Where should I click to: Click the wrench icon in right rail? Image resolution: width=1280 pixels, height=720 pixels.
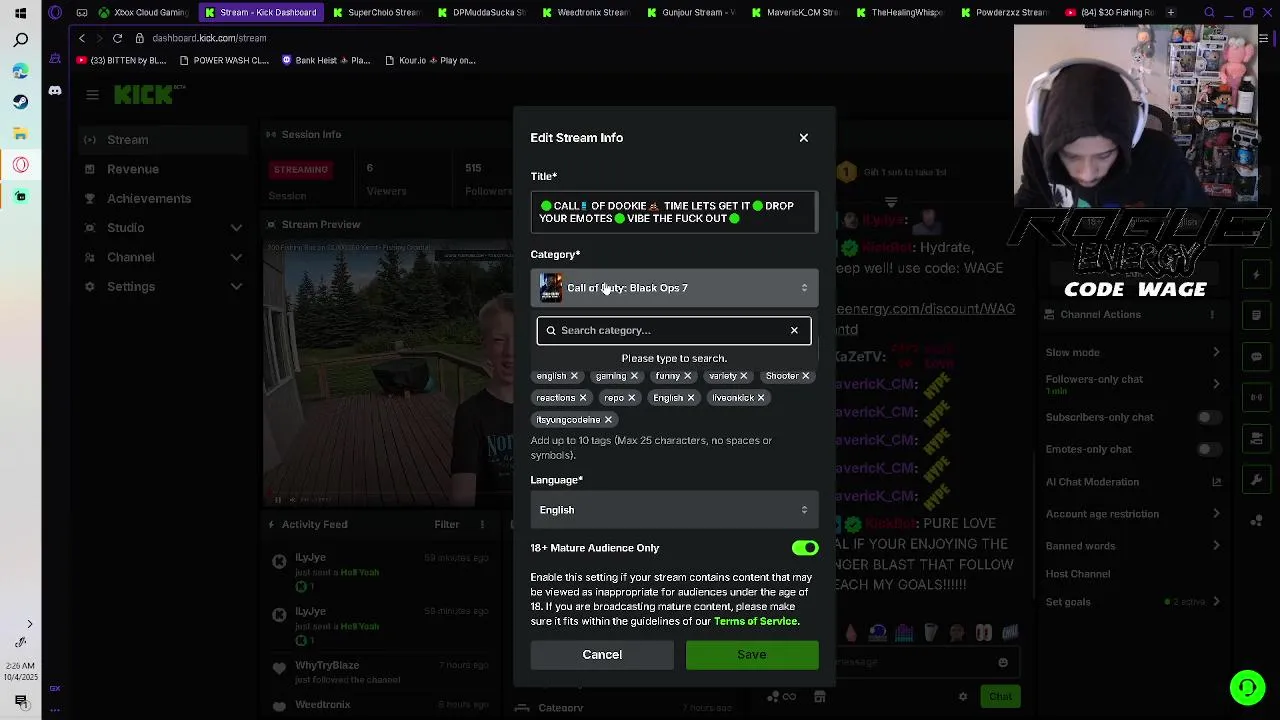tap(1256, 479)
